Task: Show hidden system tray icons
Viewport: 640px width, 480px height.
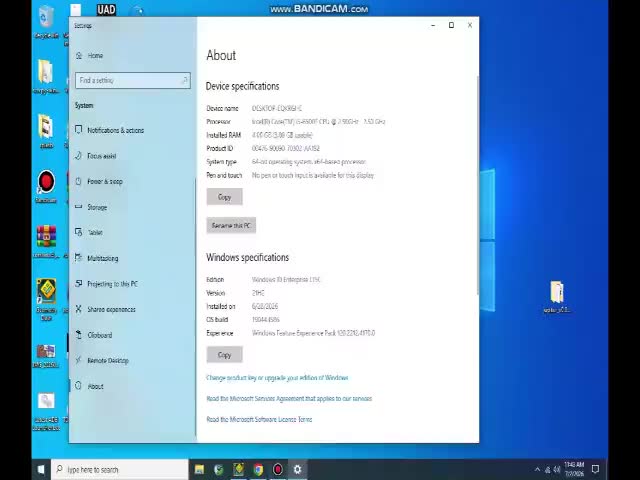Action: 537,469
